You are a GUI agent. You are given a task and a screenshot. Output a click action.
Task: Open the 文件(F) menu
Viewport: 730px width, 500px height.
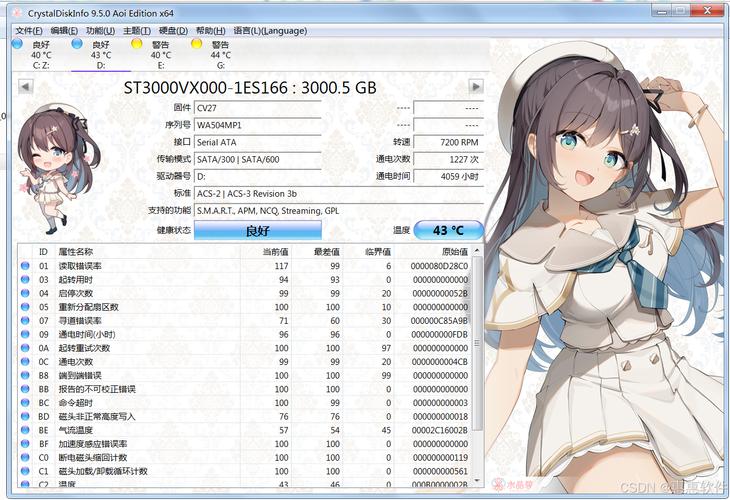coord(29,31)
